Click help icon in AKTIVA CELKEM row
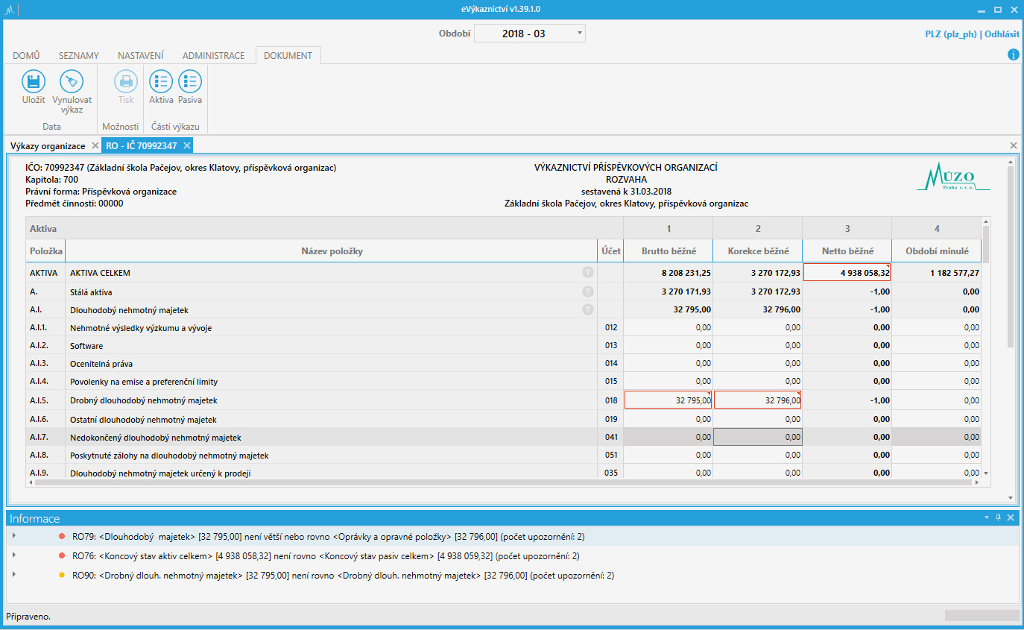The width and height of the screenshot is (1024, 630). (588, 272)
